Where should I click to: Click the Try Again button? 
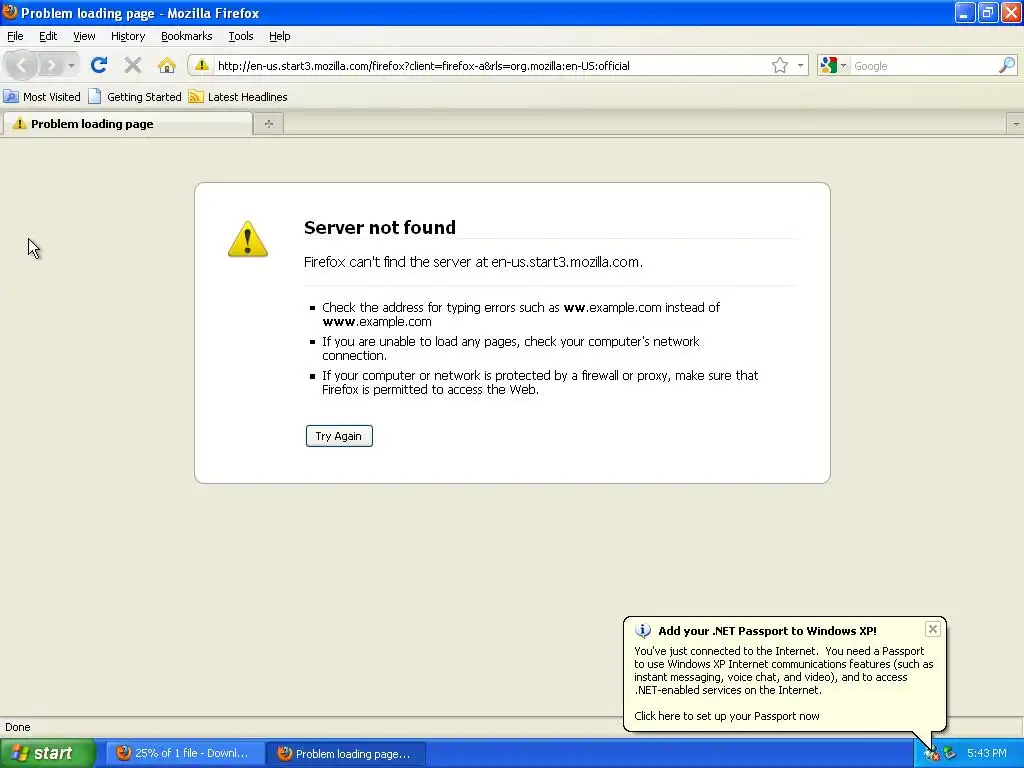point(339,436)
